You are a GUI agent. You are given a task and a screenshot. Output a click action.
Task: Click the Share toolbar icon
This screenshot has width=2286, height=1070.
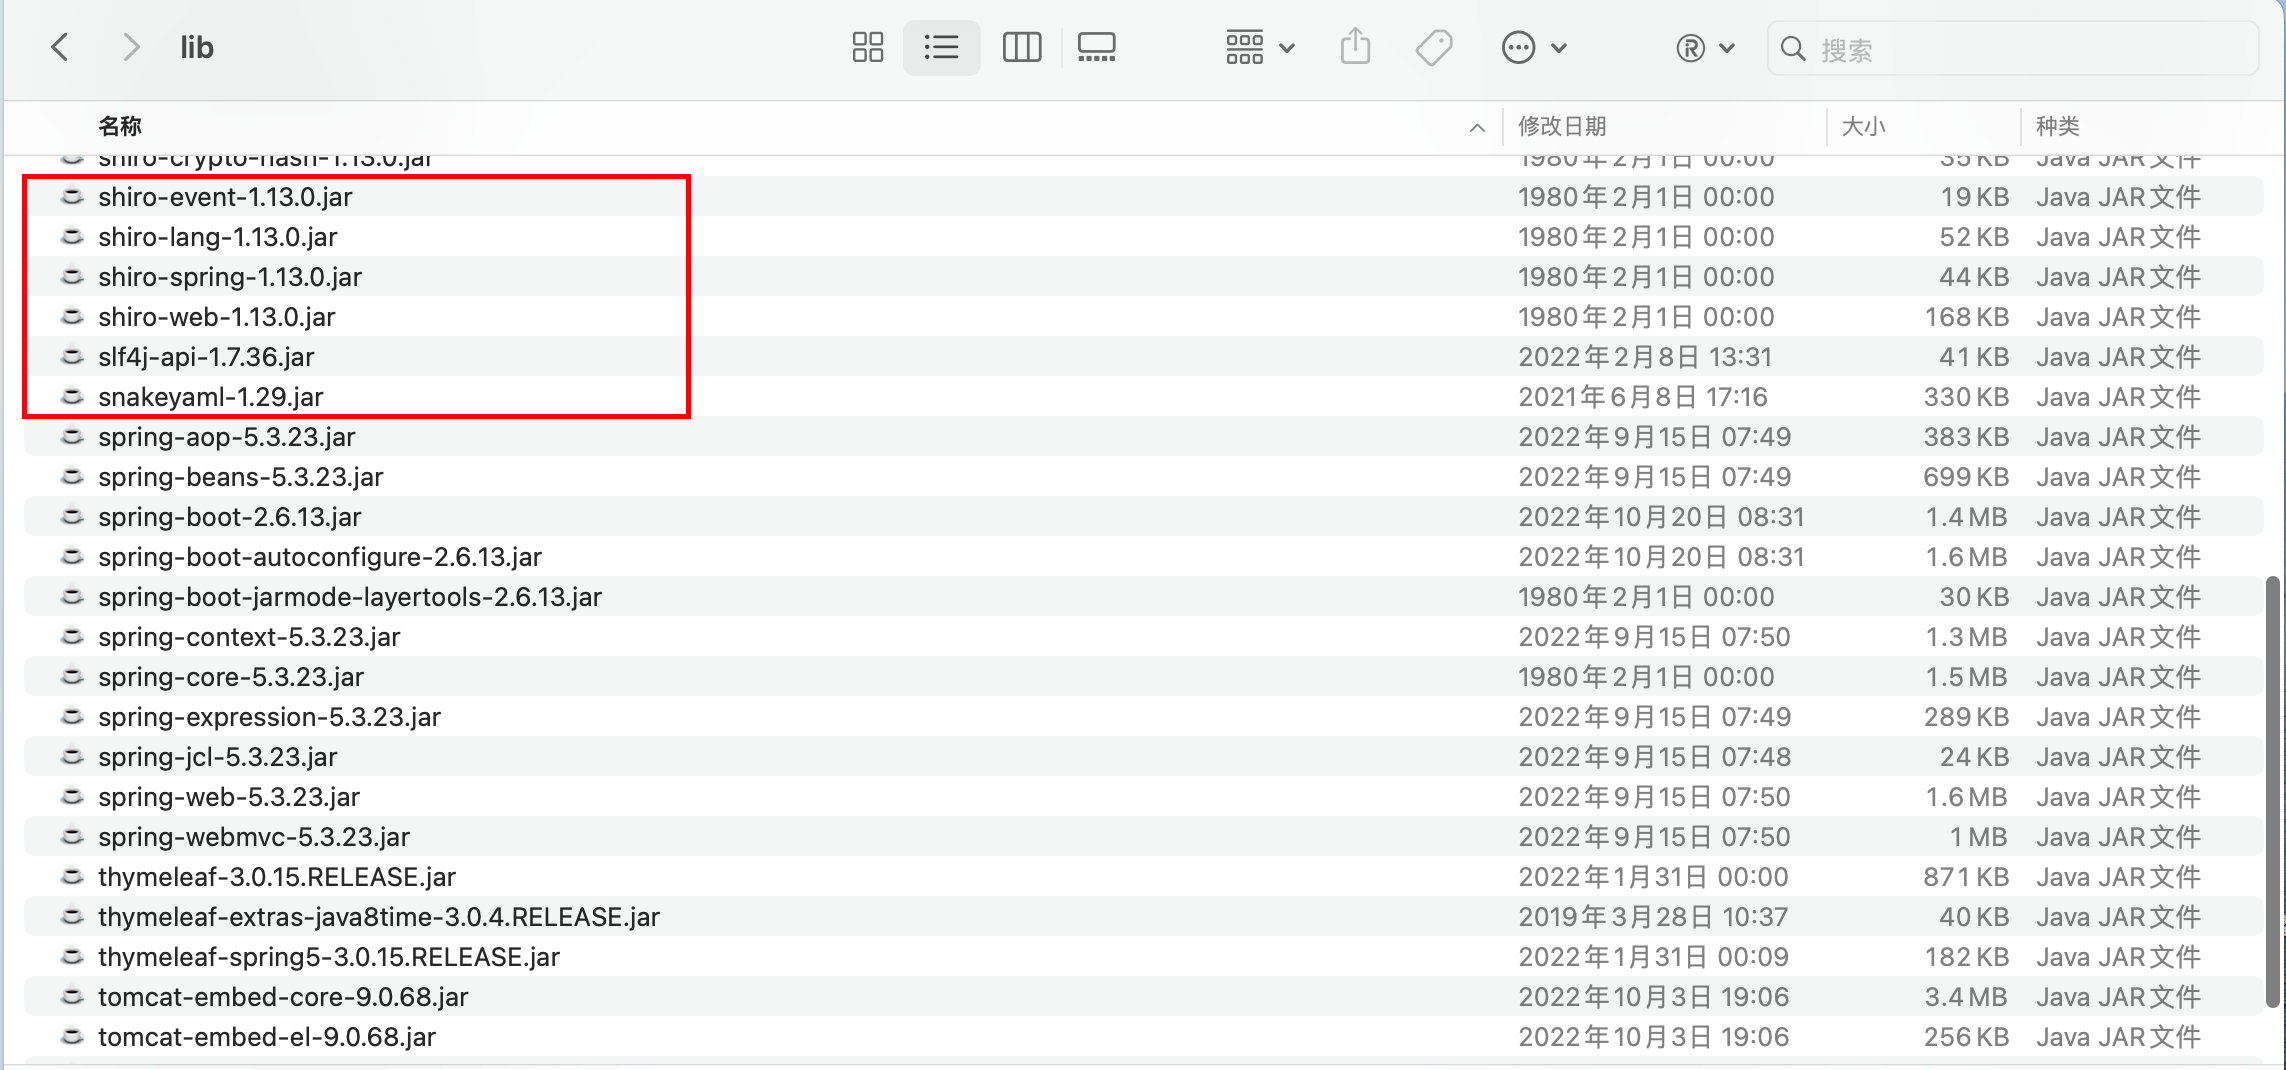click(1355, 47)
